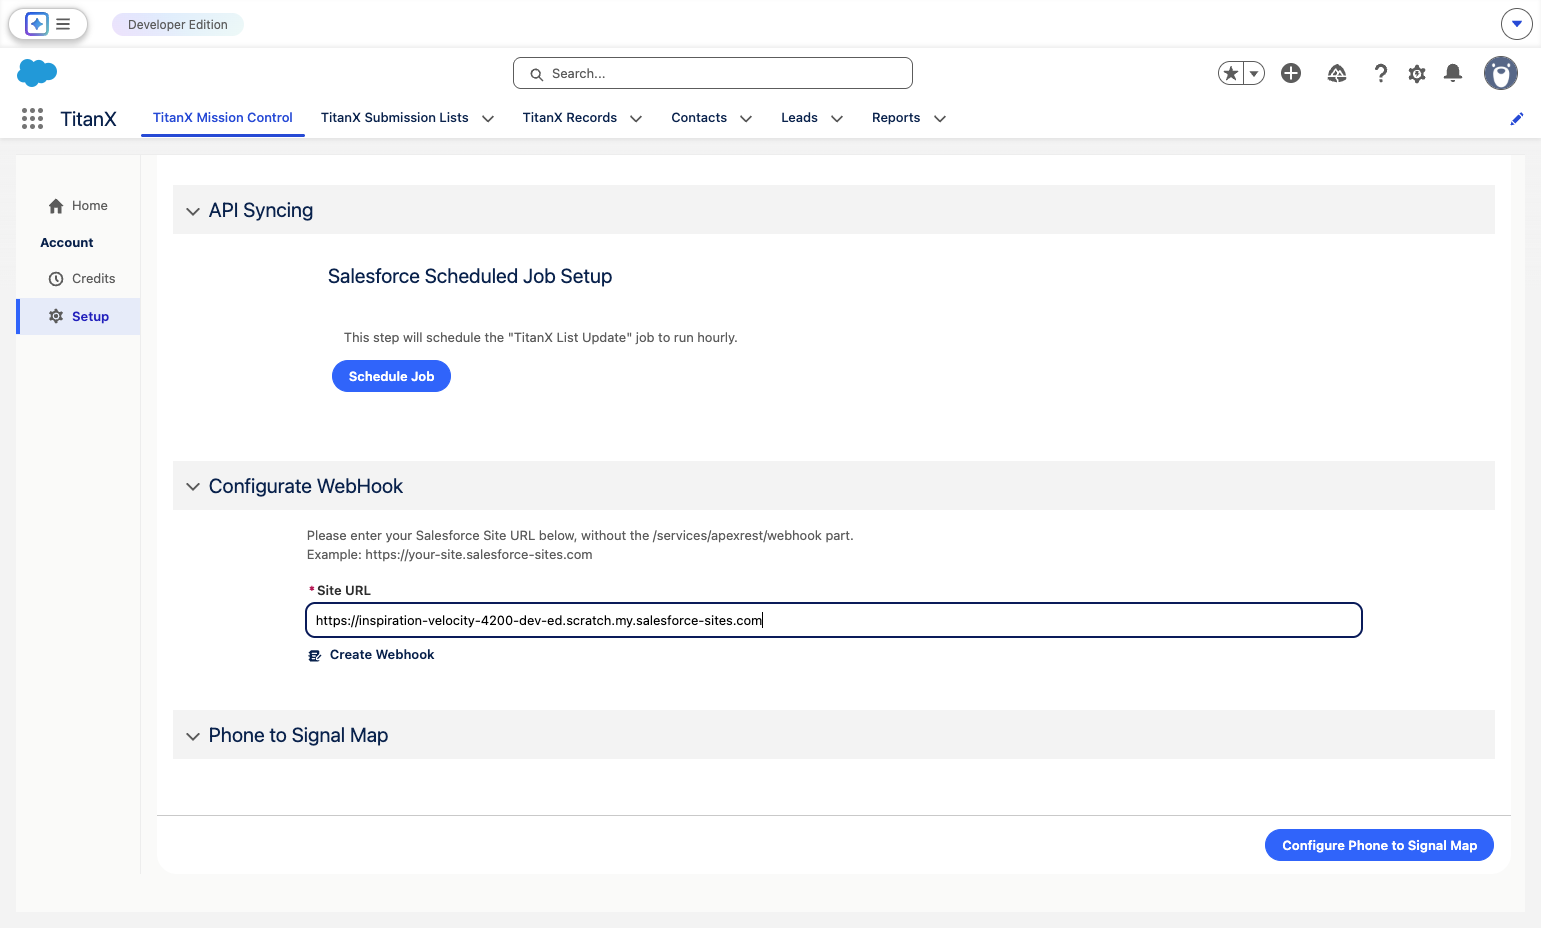Image resolution: width=1541 pixels, height=928 pixels.
Task: Expand the Phone to Signal Map section
Action: [x=193, y=736]
